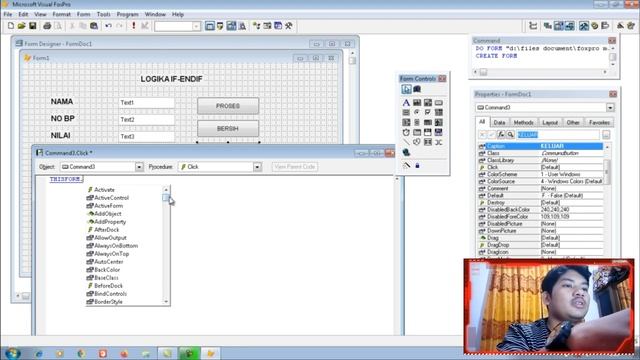
Task: Select the Command Button control in Form Controls
Action: [x=438, y=102]
